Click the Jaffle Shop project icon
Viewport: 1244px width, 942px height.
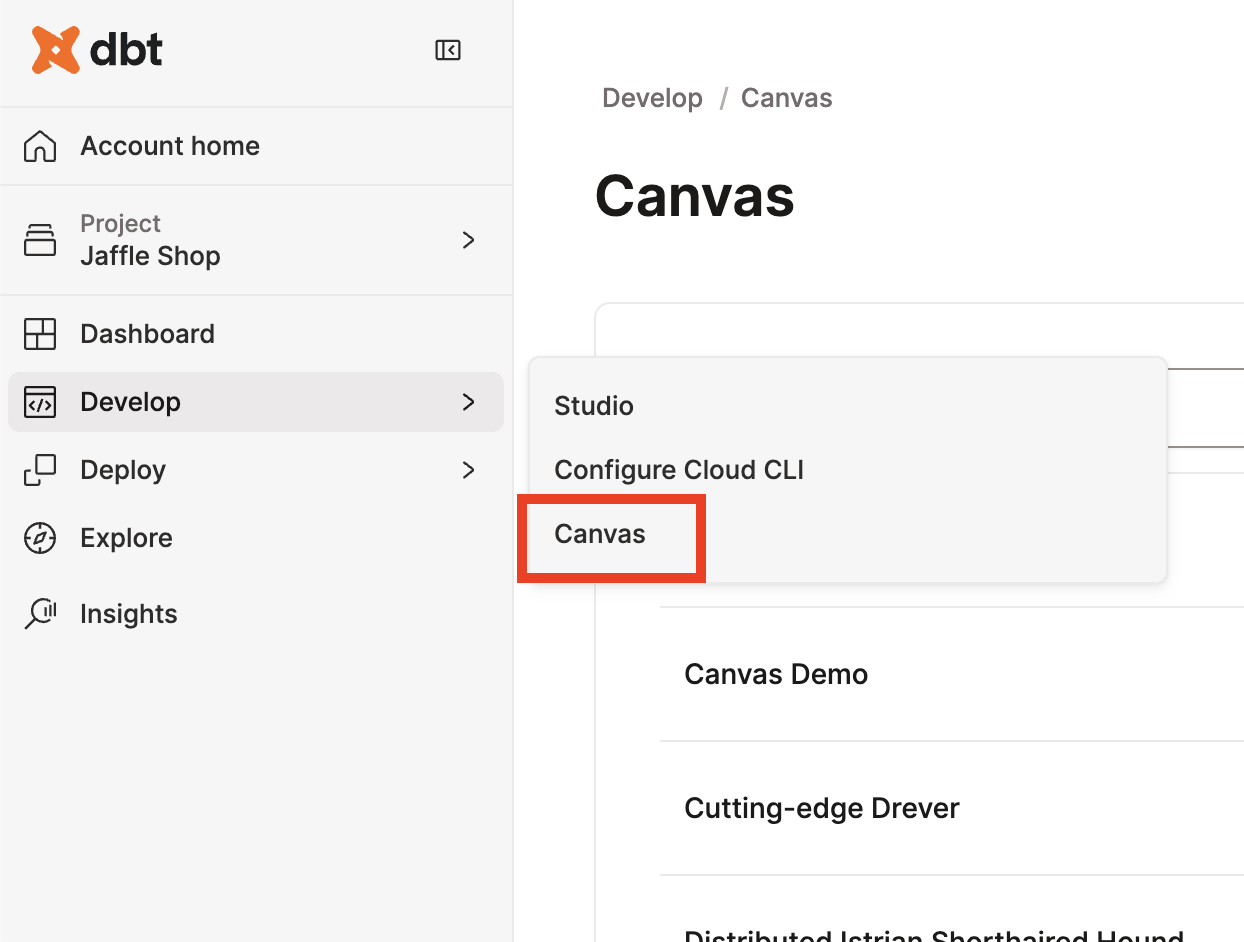40,240
